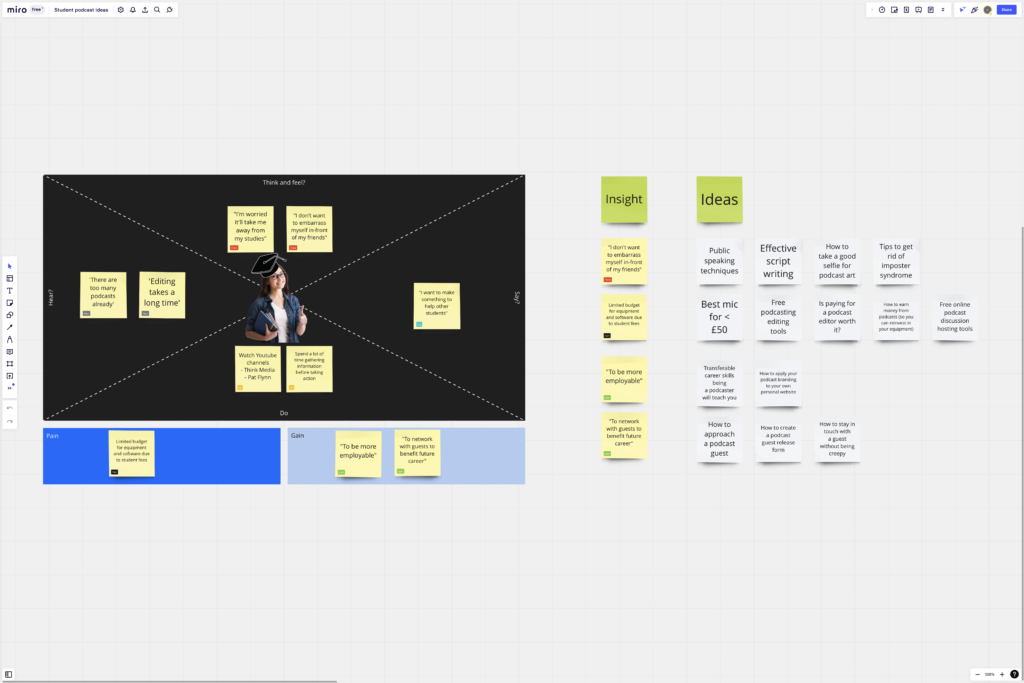Select the student persona image

click(275, 298)
